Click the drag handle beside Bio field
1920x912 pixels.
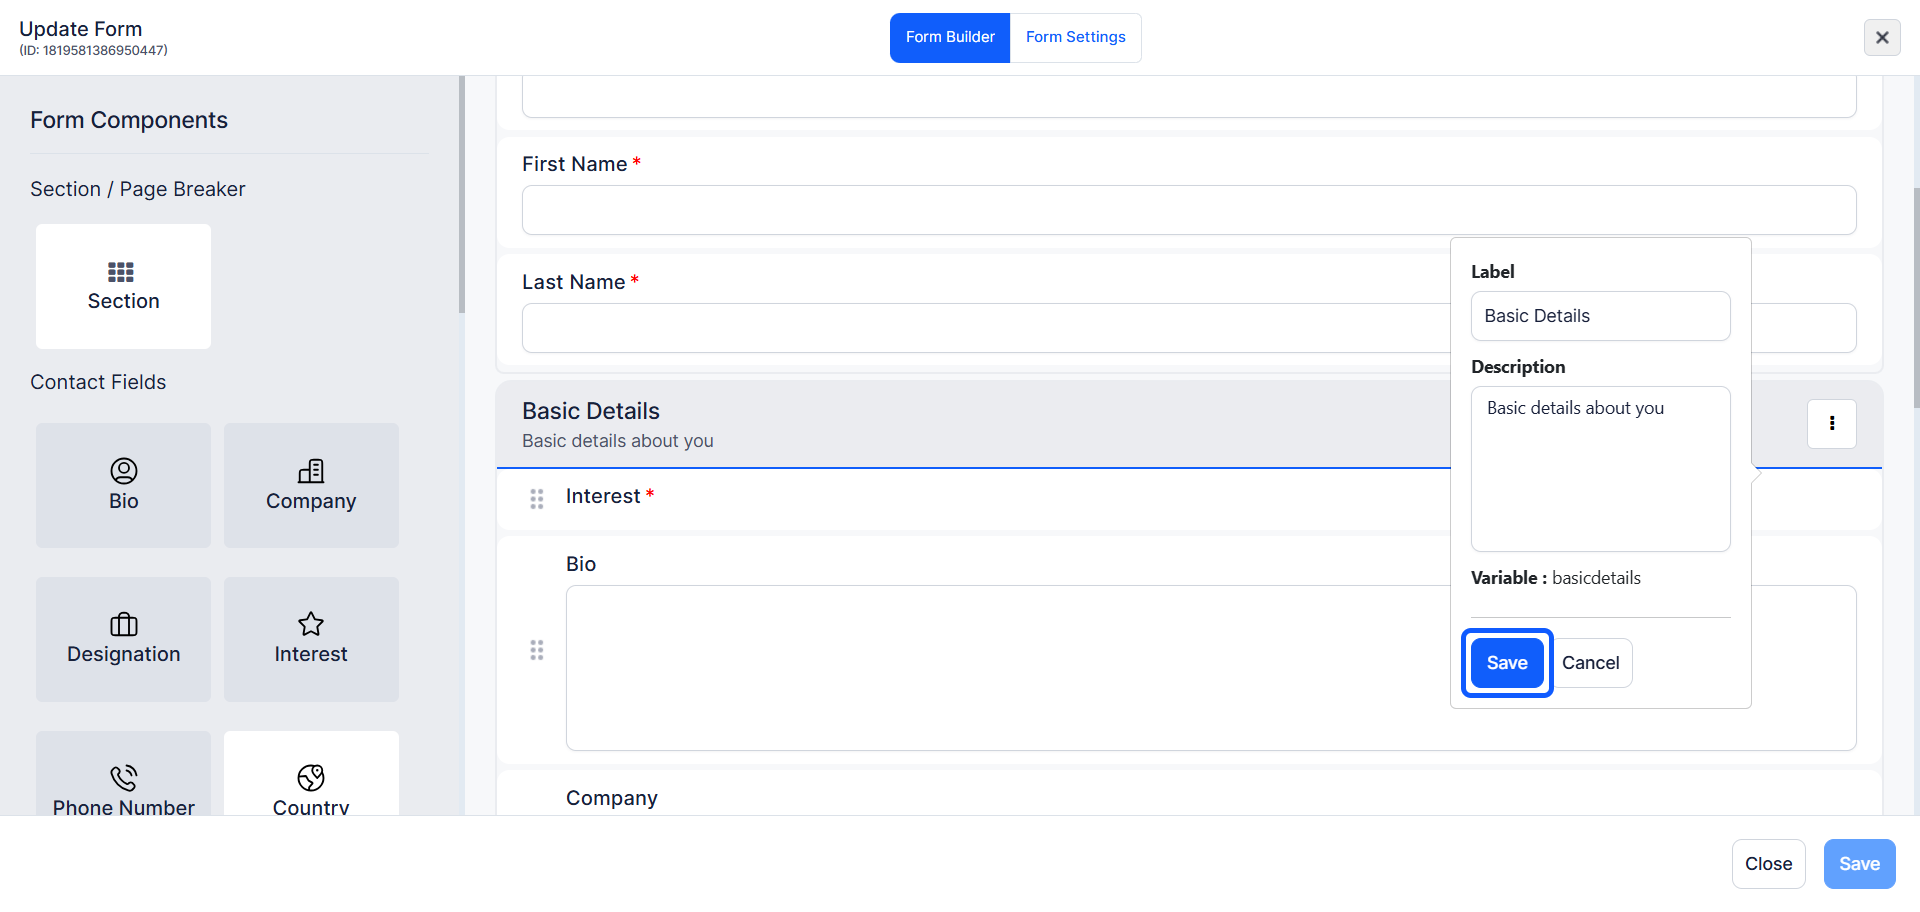(537, 650)
